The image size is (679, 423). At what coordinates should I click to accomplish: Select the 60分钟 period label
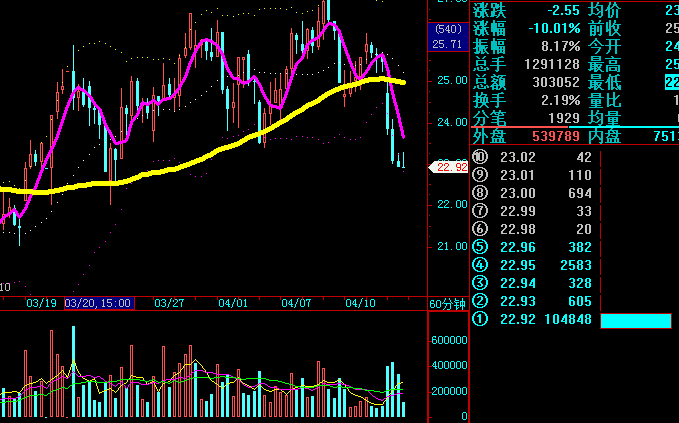(x=447, y=304)
